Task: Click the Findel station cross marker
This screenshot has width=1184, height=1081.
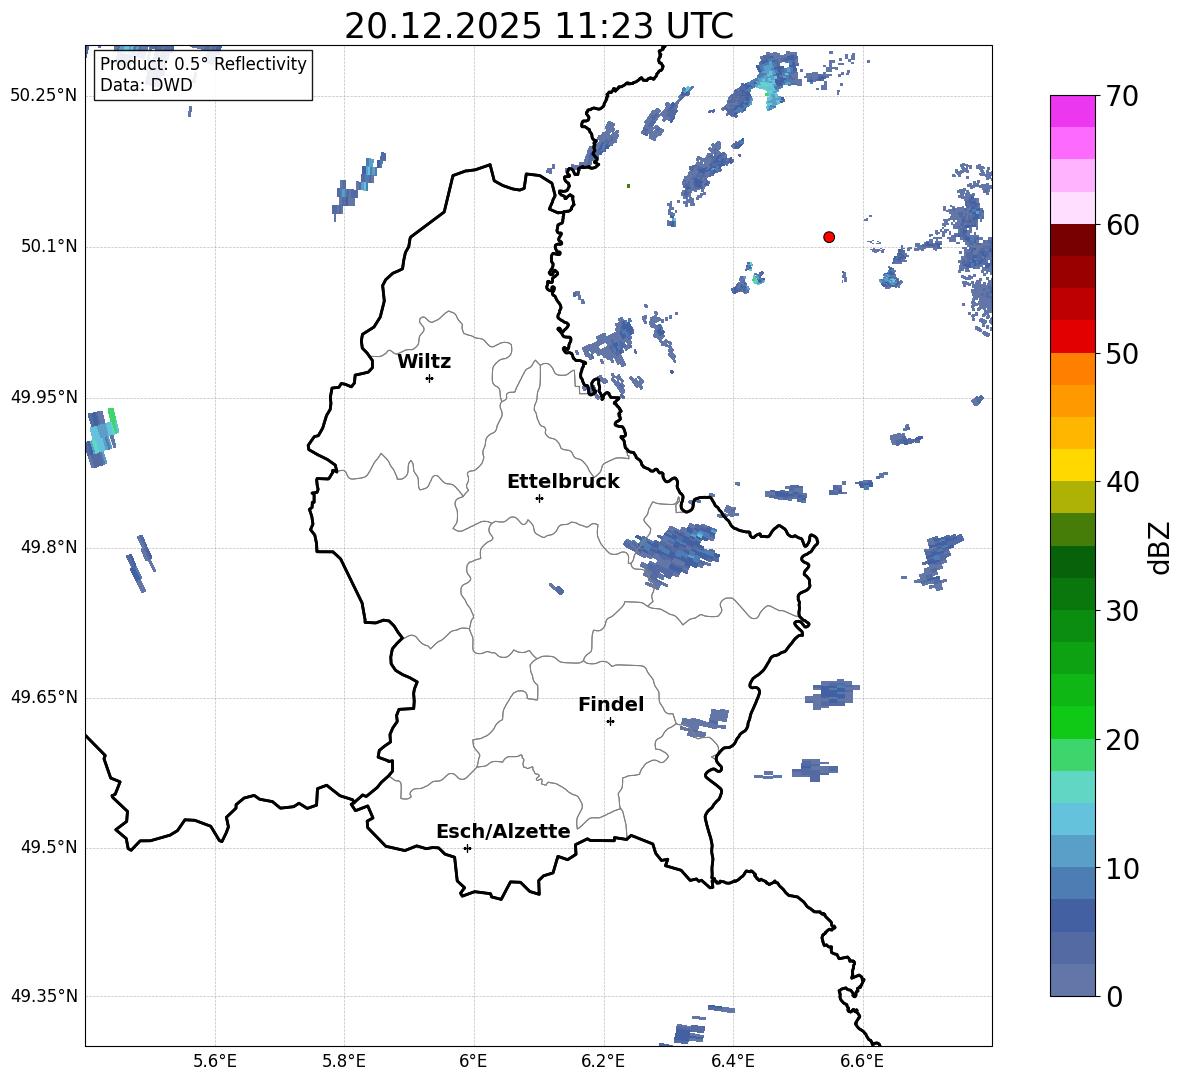Action: 610,722
